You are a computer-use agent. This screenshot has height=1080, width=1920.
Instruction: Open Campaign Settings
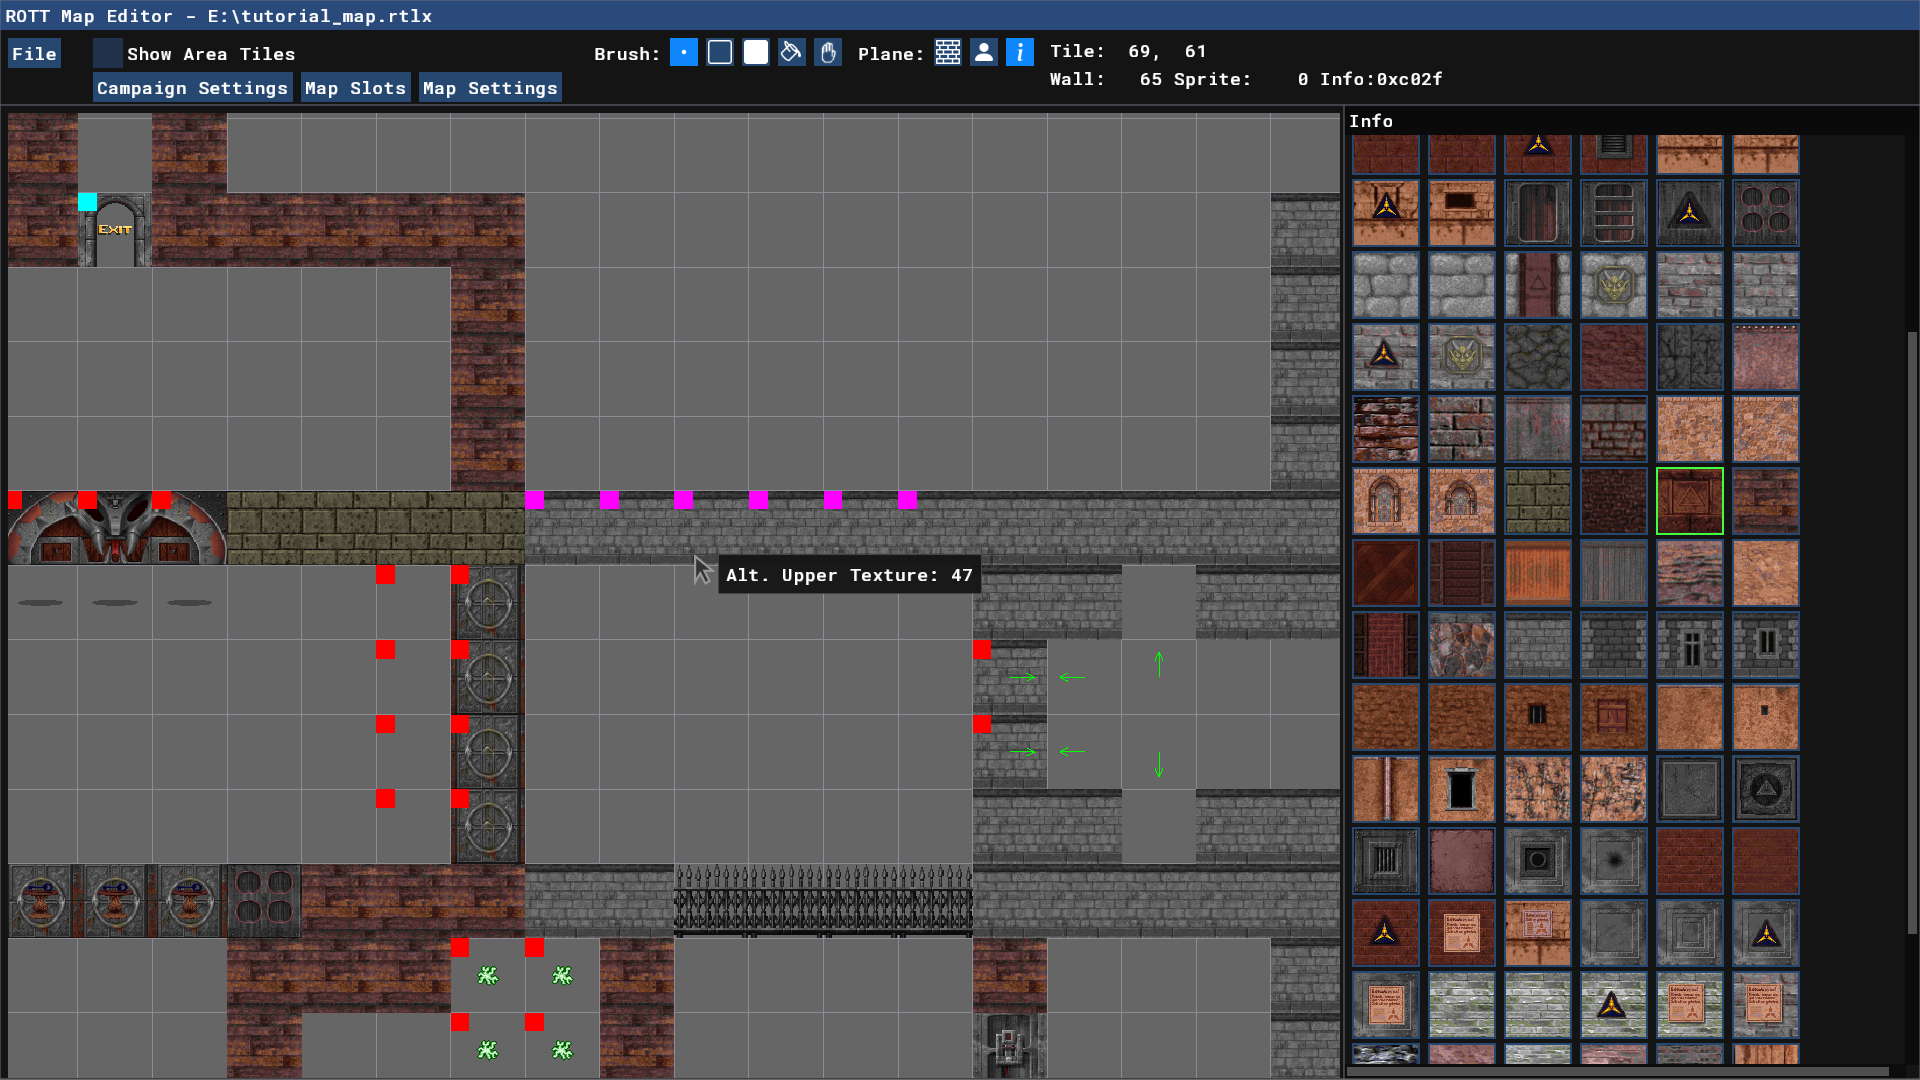pyautogui.click(x=192, y=88)
